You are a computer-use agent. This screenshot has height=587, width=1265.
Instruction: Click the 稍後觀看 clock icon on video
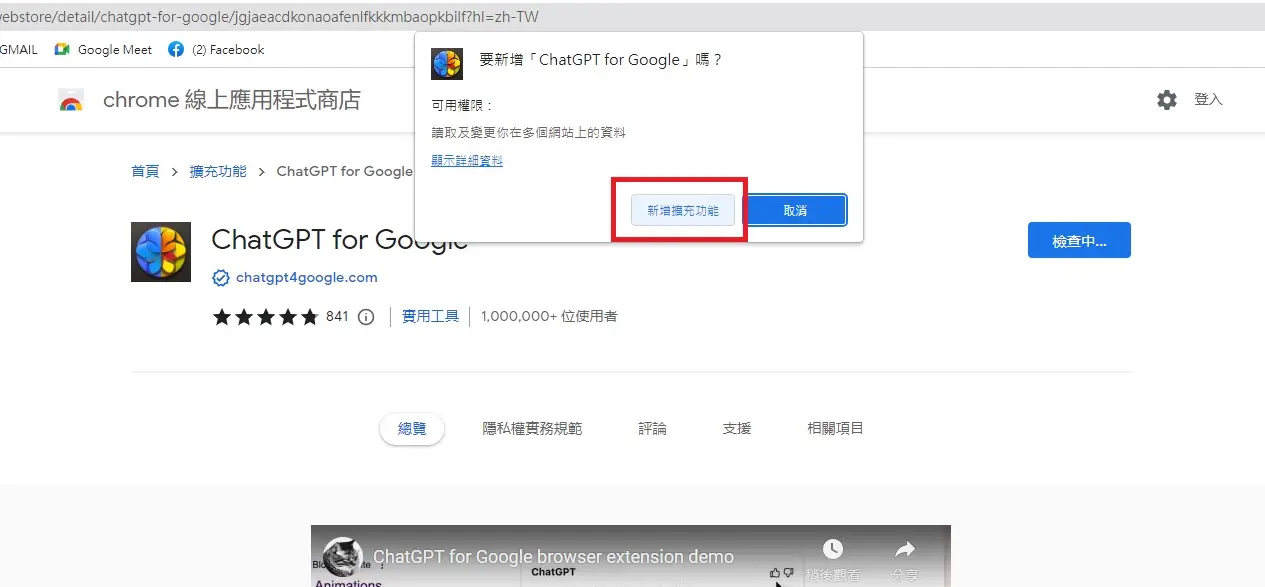pyautogui.click(x=833, y=549)
